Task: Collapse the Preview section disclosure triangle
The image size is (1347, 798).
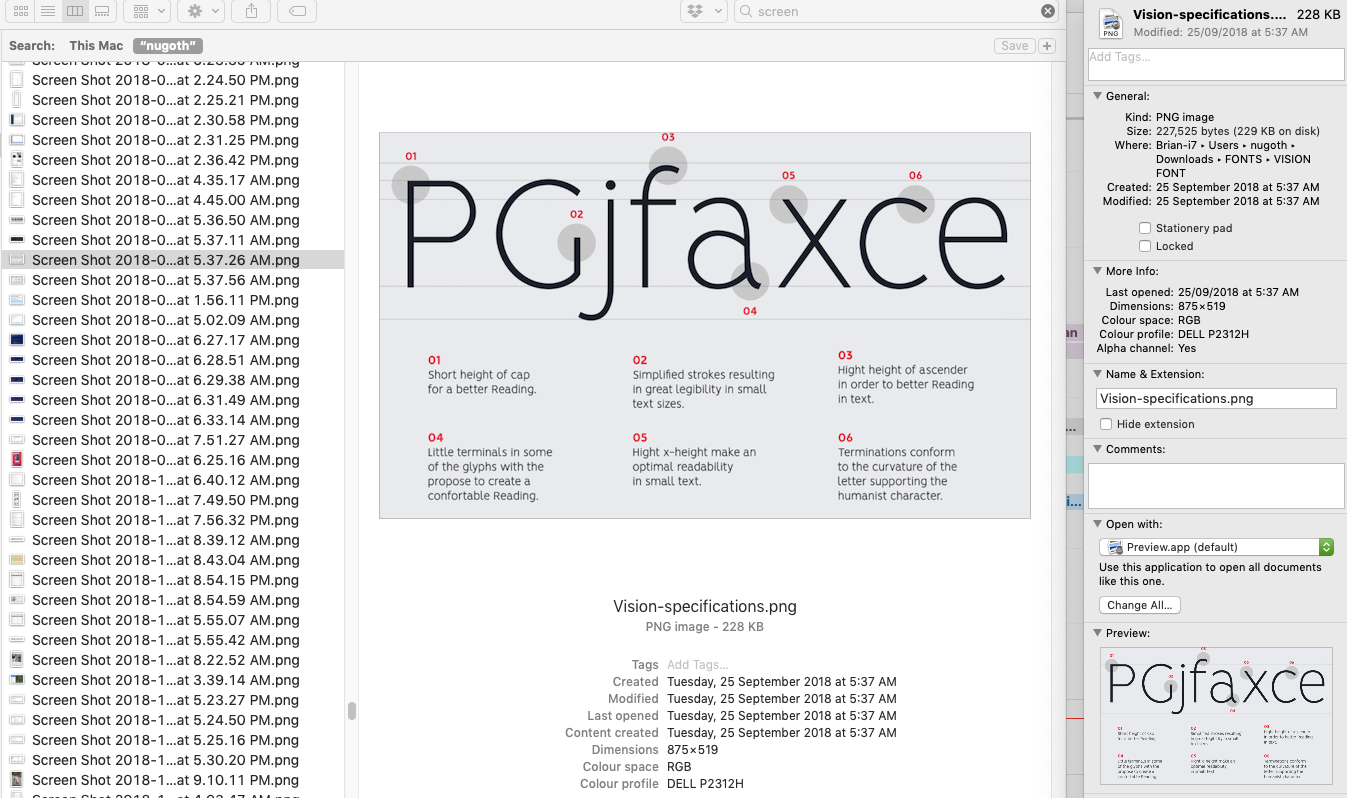Action: [1097, 632]
